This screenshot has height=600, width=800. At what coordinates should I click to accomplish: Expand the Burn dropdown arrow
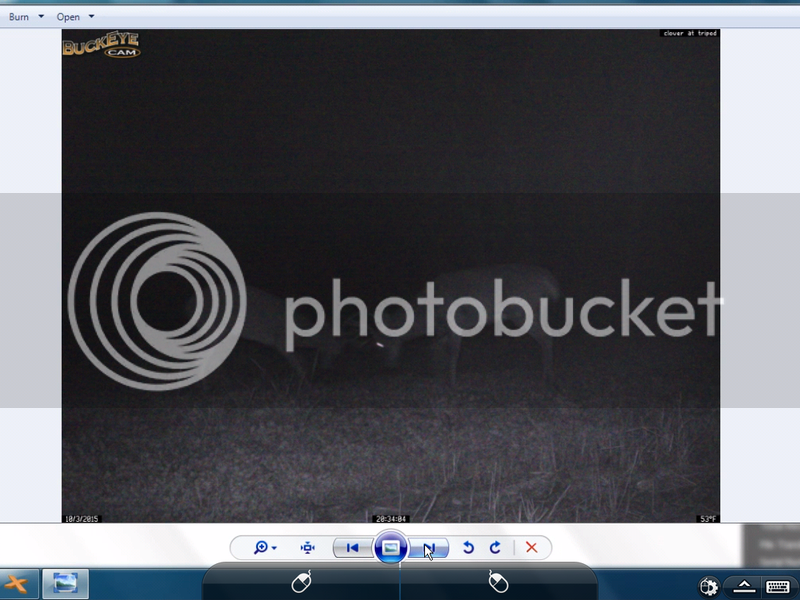point(41,16)
